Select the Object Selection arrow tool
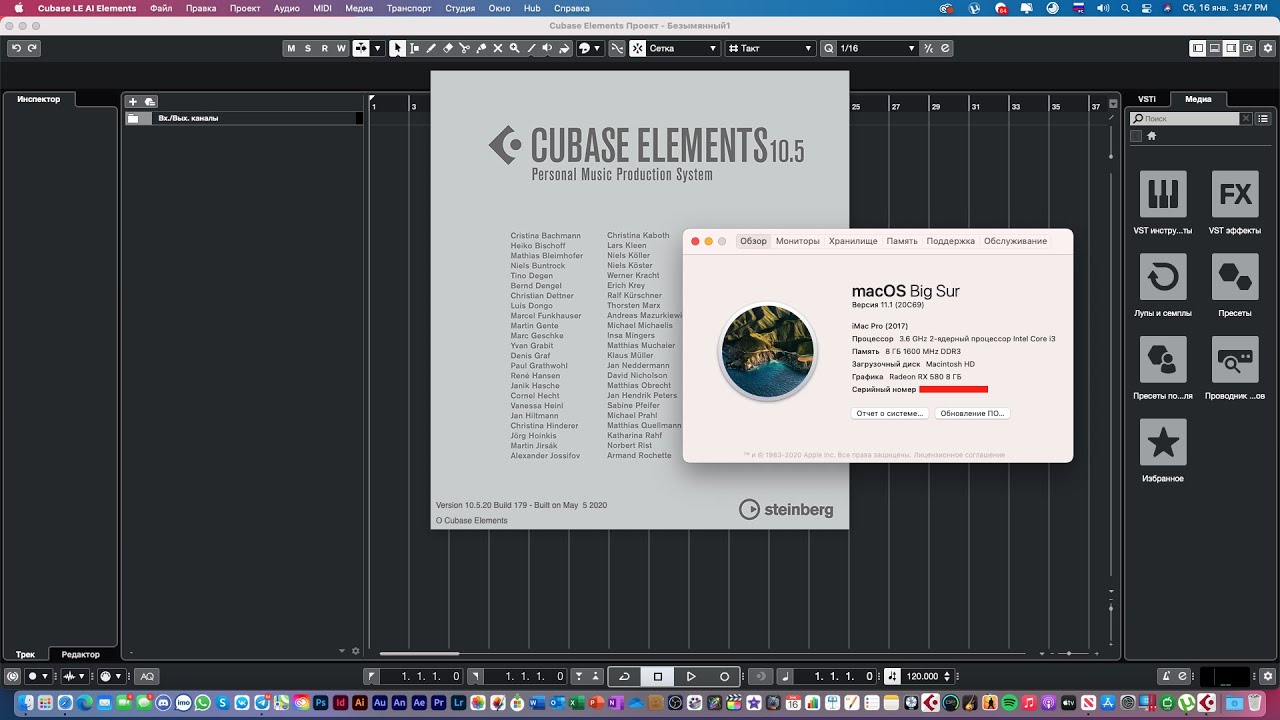This screenshot has width=1280, height=720. point(397,48)
